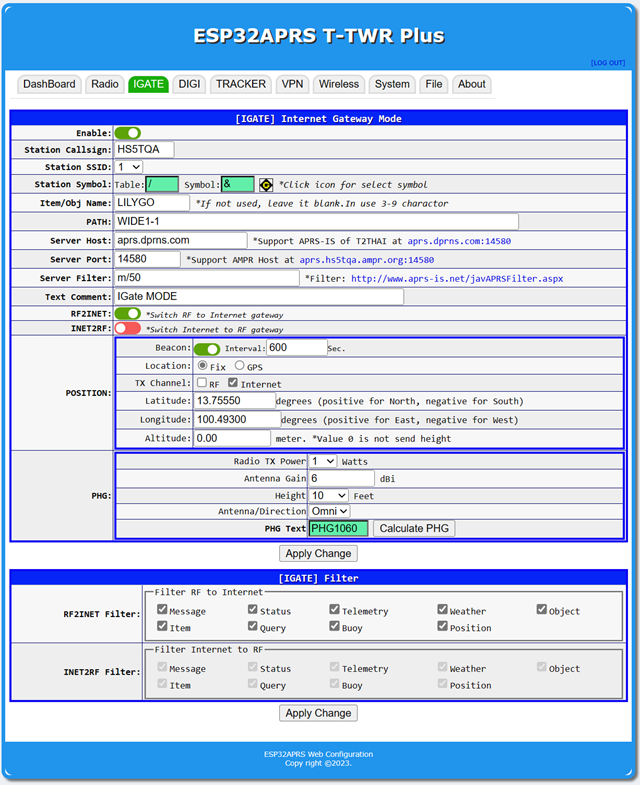The width and height of the screenshot is (640, 786).
Task: Uncheck RF2INET Telemetry filter checkbox
Action: [x=334, y=609]
